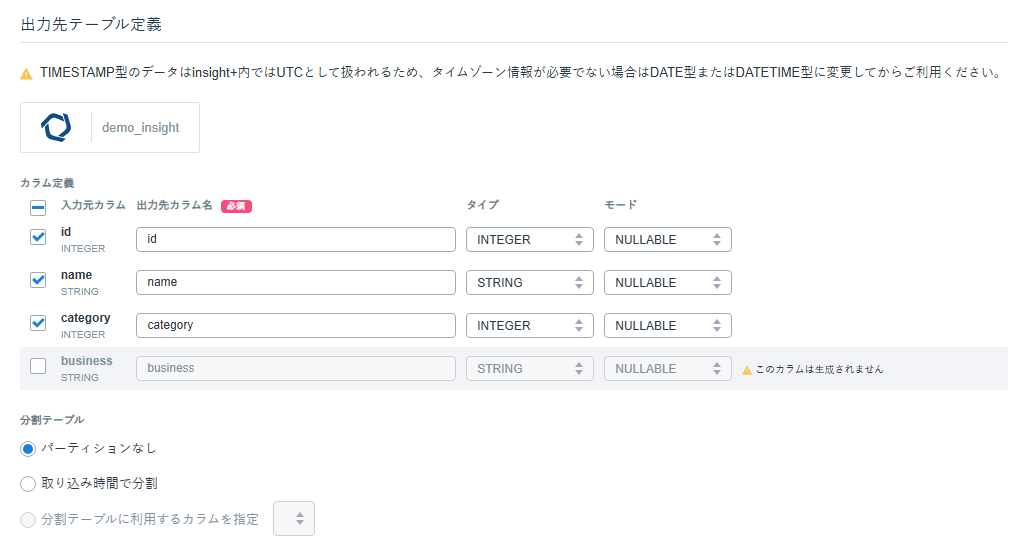The height and width of the screenshot is (553, 1028).
Task: Click the このカラムは生成されません warning text
Action: pos(820,369)
